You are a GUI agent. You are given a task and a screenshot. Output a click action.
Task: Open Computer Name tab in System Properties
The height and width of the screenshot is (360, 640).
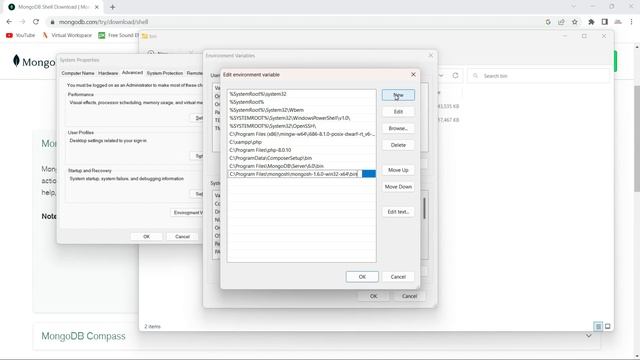[78, 73]
